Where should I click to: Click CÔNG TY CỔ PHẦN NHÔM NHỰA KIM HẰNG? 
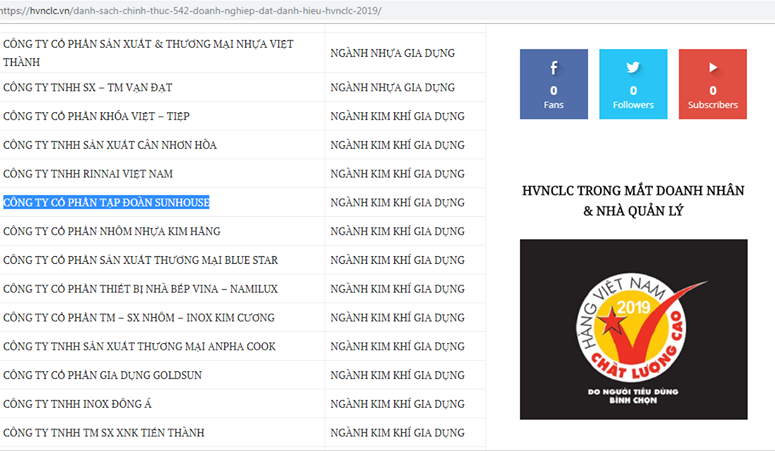112,231
